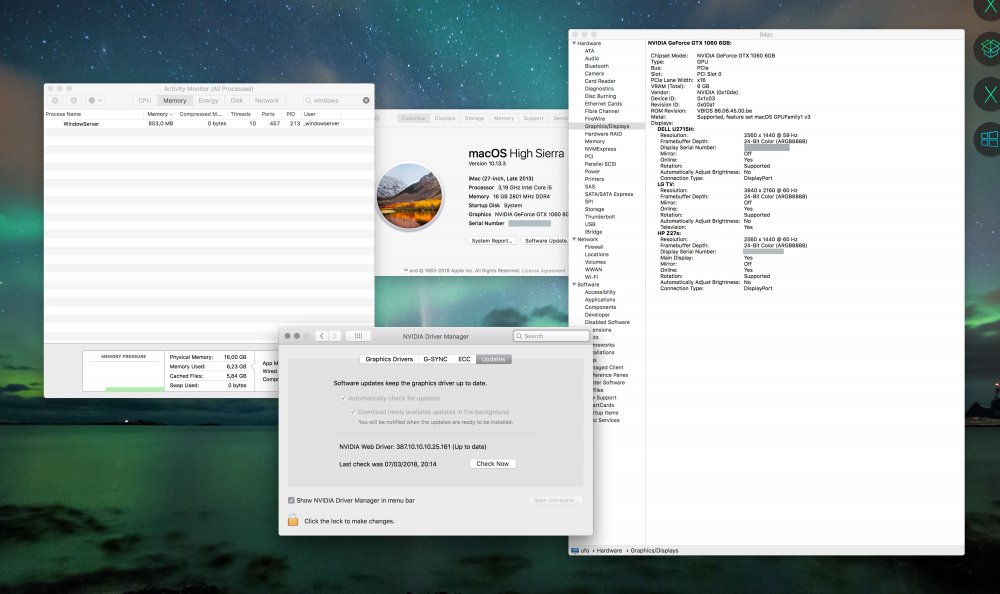This screenshot has height=594, width=1000.
Task: Select the Updates tab
Action: pyautogui.click(x=494, y=359)
